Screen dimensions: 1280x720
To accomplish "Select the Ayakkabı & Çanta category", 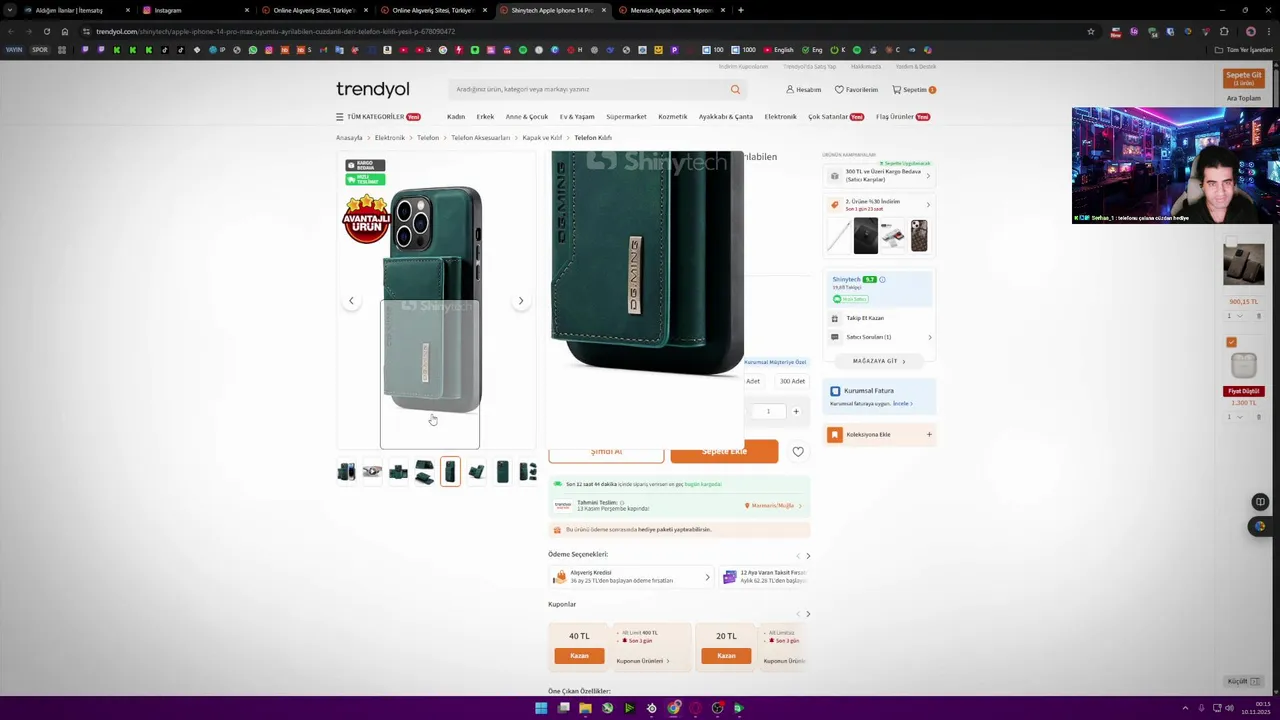I will (x=726, y=117).
